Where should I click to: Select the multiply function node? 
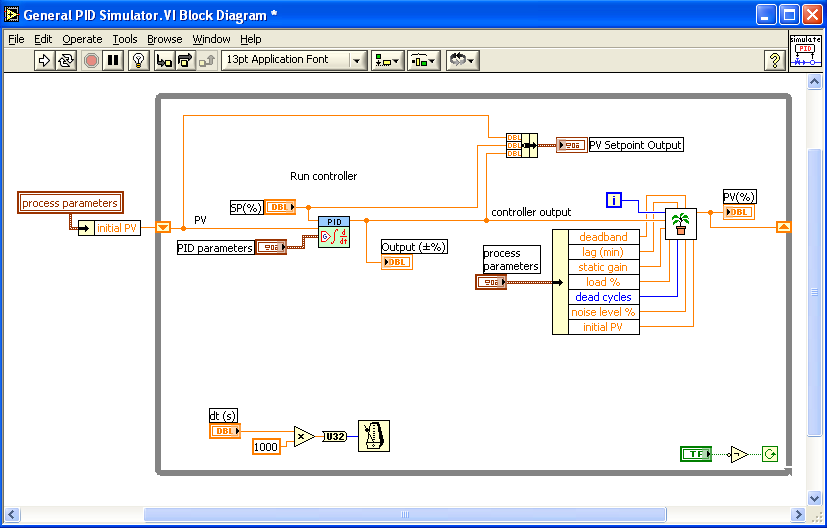(x=304, y=436)
